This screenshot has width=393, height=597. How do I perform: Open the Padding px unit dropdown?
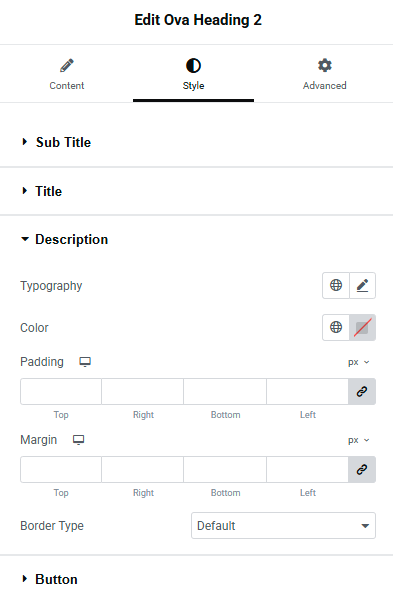point(358,362)
